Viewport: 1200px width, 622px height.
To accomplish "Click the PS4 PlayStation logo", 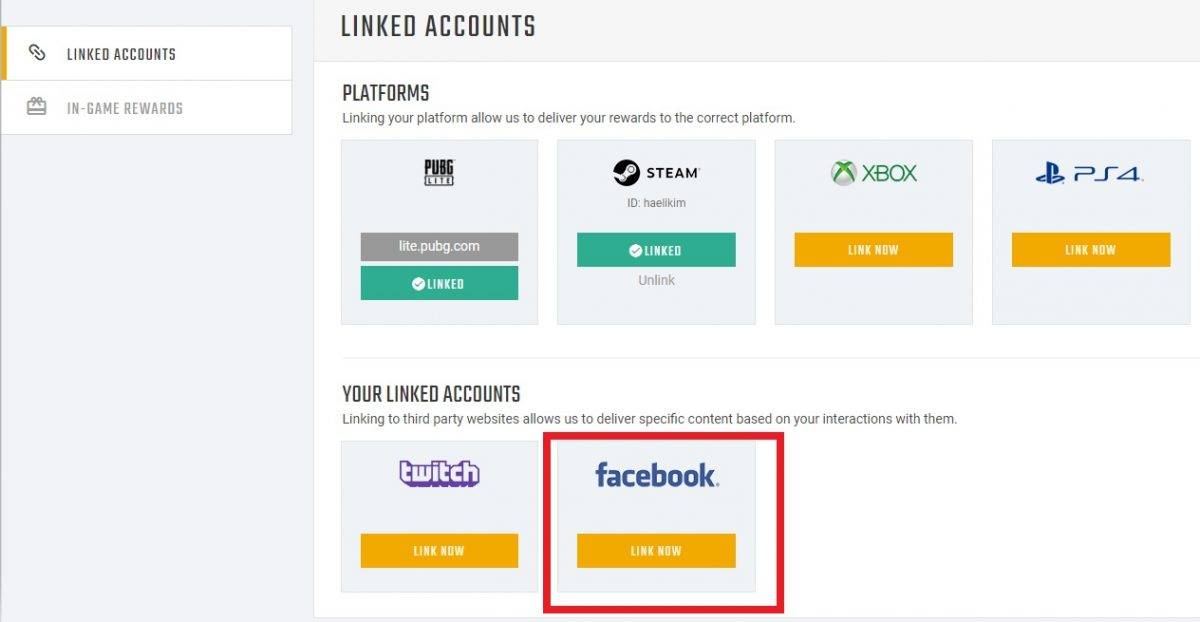I will (1089, 174).
